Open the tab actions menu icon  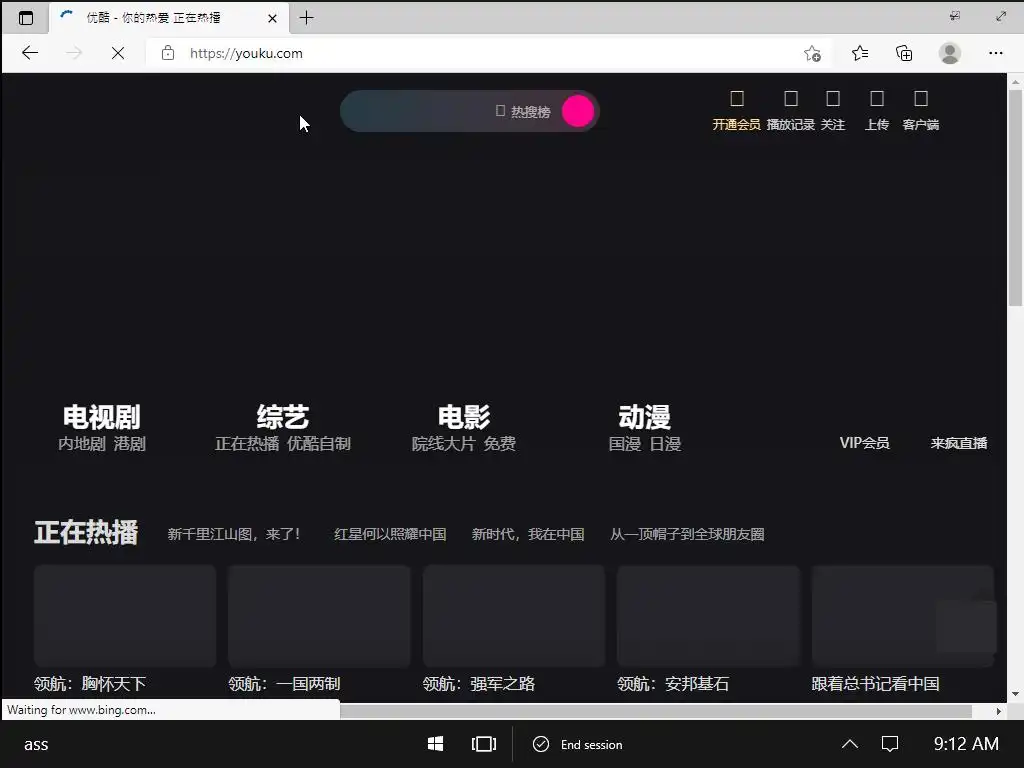click(25, 18)
